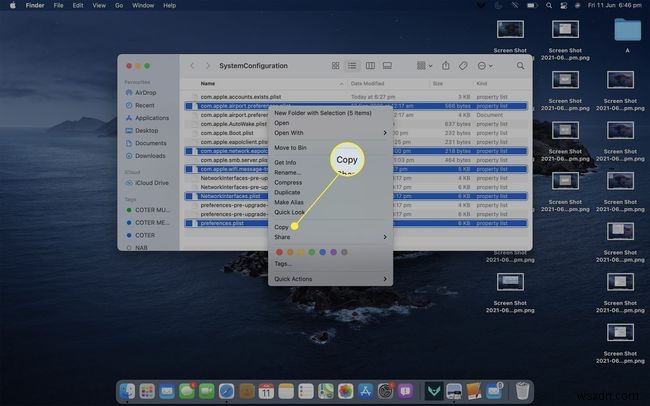Open AirDrop in the Finder sidebar
650x406 pixels.
tap(146, 91)
